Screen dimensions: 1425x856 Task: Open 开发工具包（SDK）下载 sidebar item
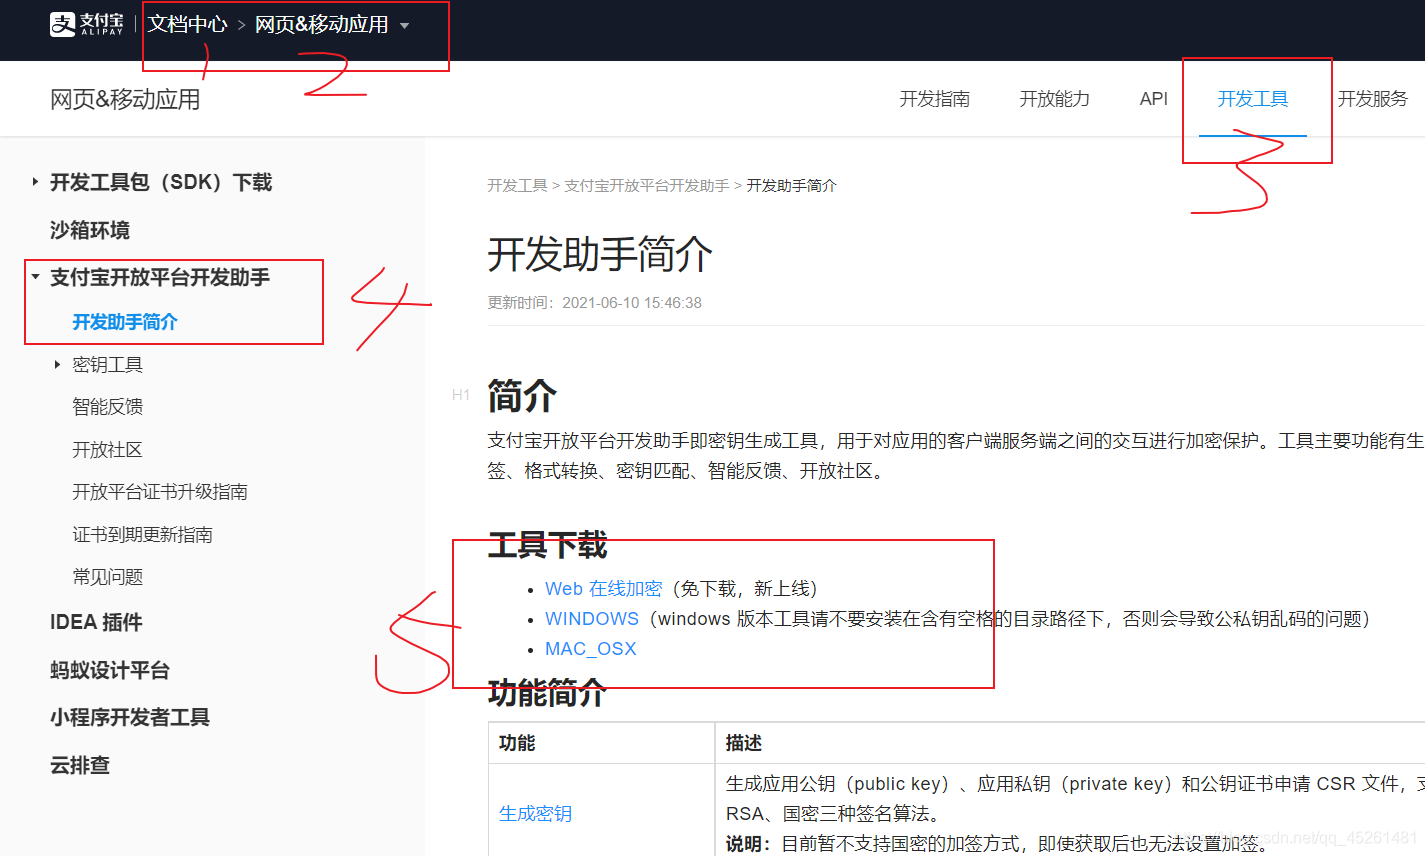(x=161, y=182)
